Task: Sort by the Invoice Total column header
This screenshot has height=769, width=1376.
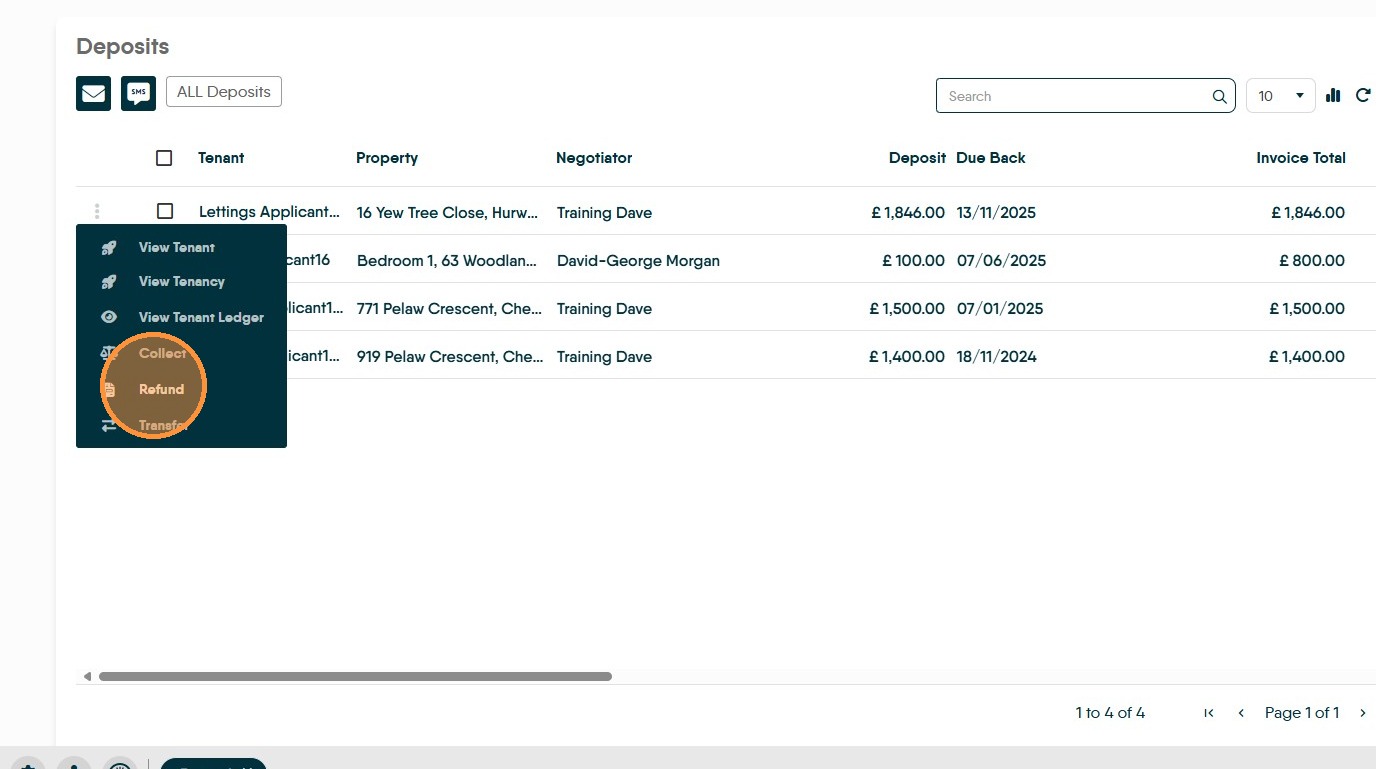Action: 1301,158
